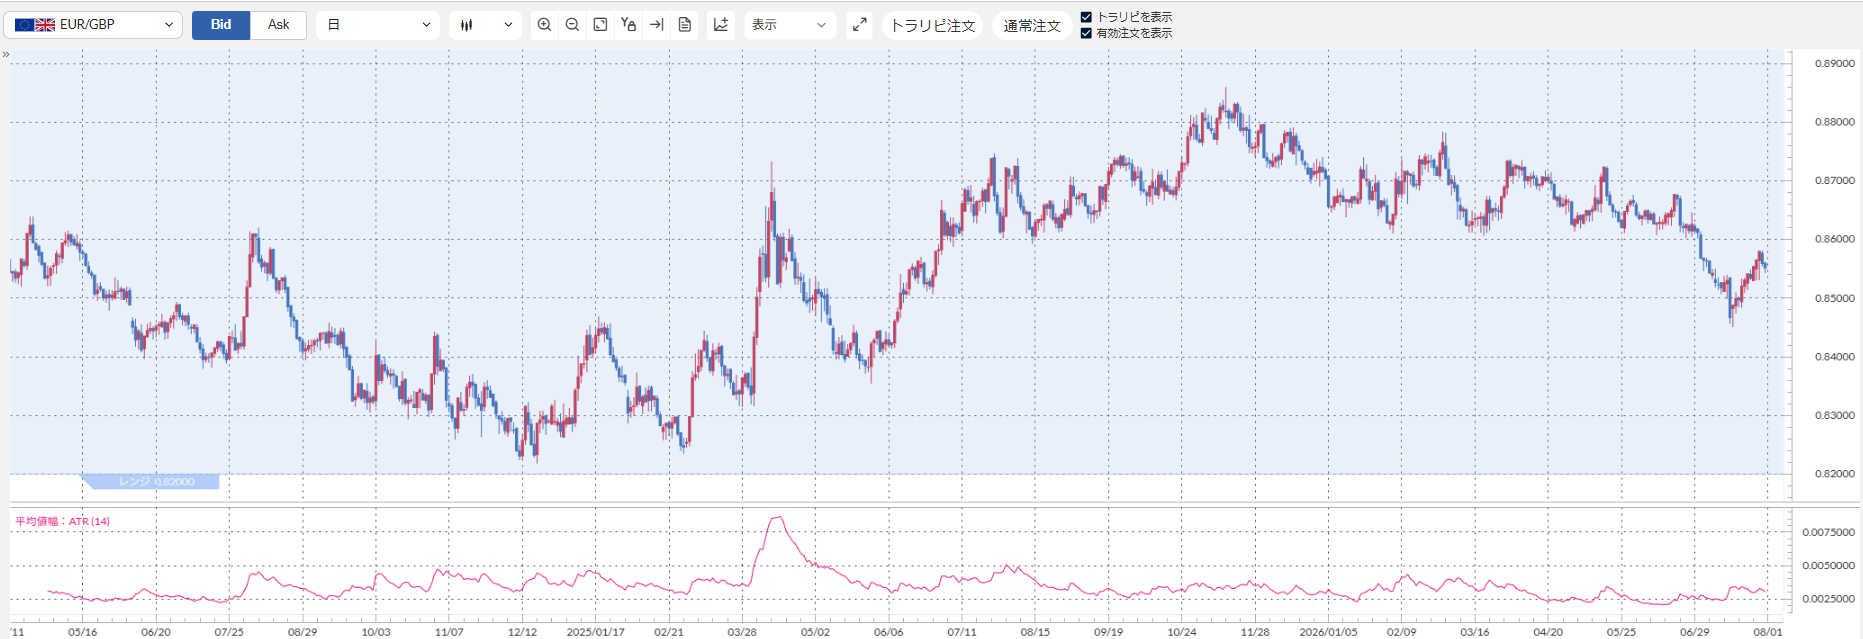The image size is (1863, 639).
Task: Click the トラリピ注文 button
Action: pyautogui.click(x=932, y=25)
